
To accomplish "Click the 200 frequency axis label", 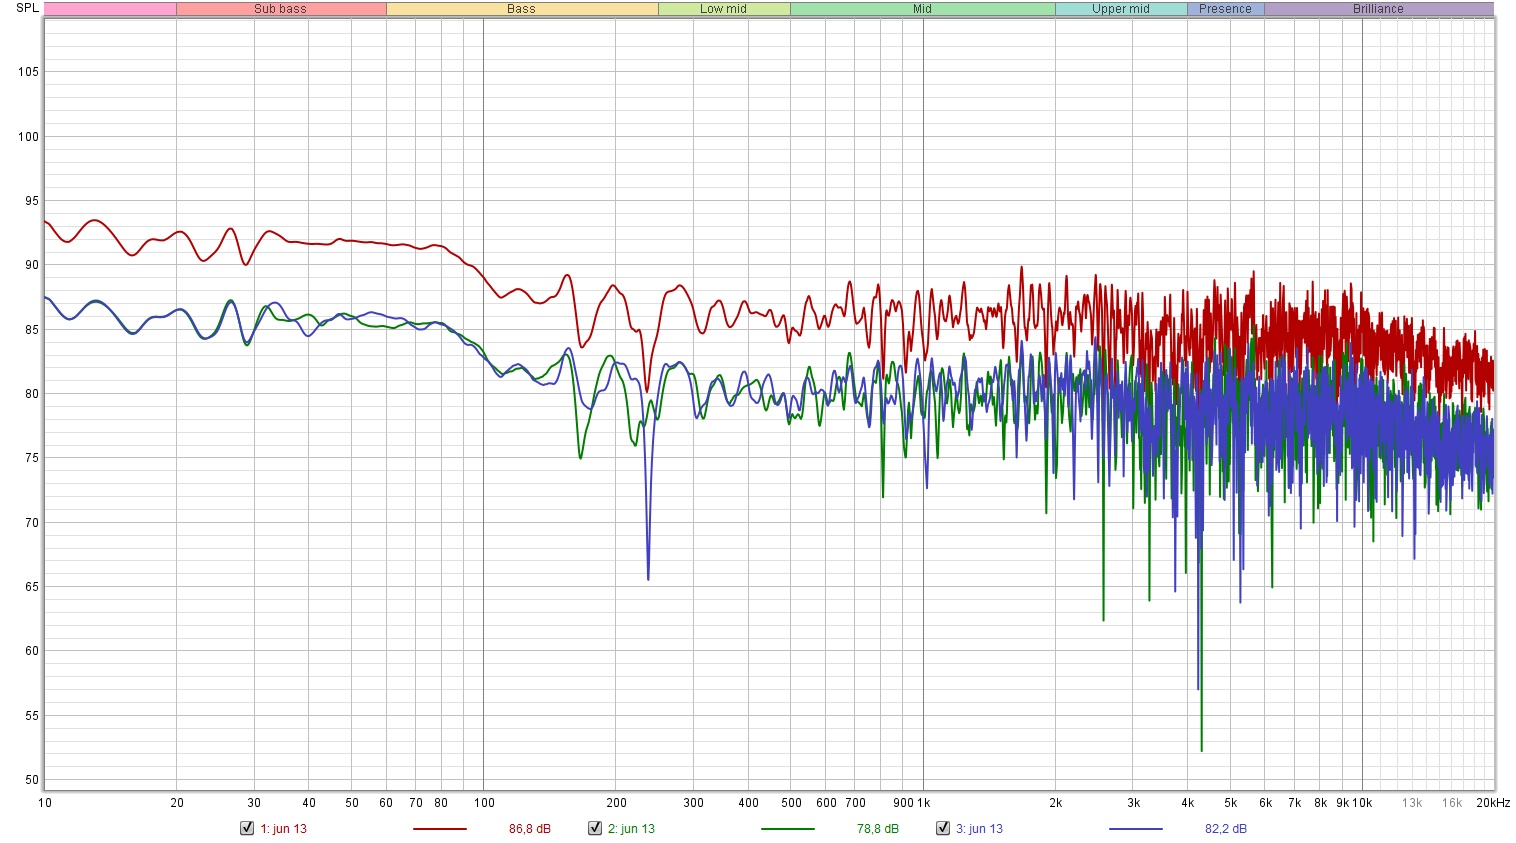I will [x=616, y=803].
